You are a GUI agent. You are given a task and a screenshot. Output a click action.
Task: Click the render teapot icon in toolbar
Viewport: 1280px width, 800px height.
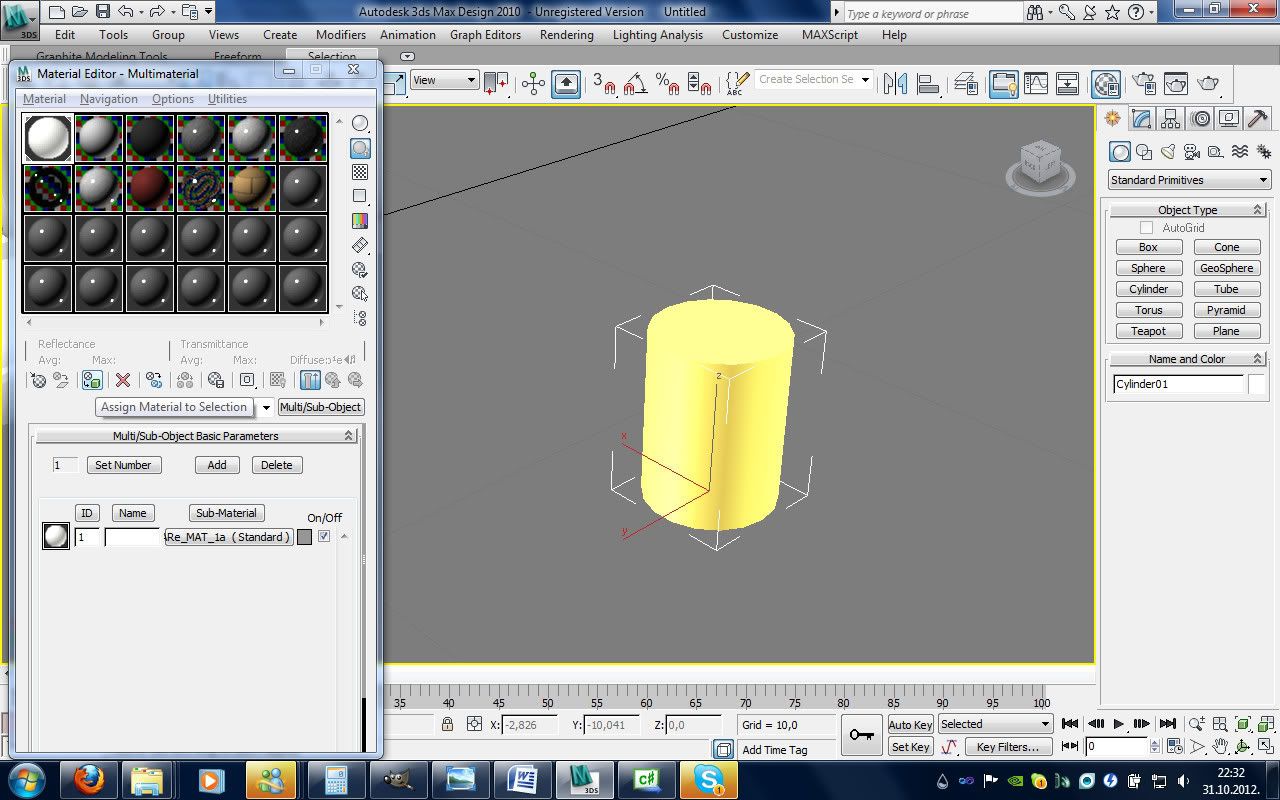tap(1208, 84)
